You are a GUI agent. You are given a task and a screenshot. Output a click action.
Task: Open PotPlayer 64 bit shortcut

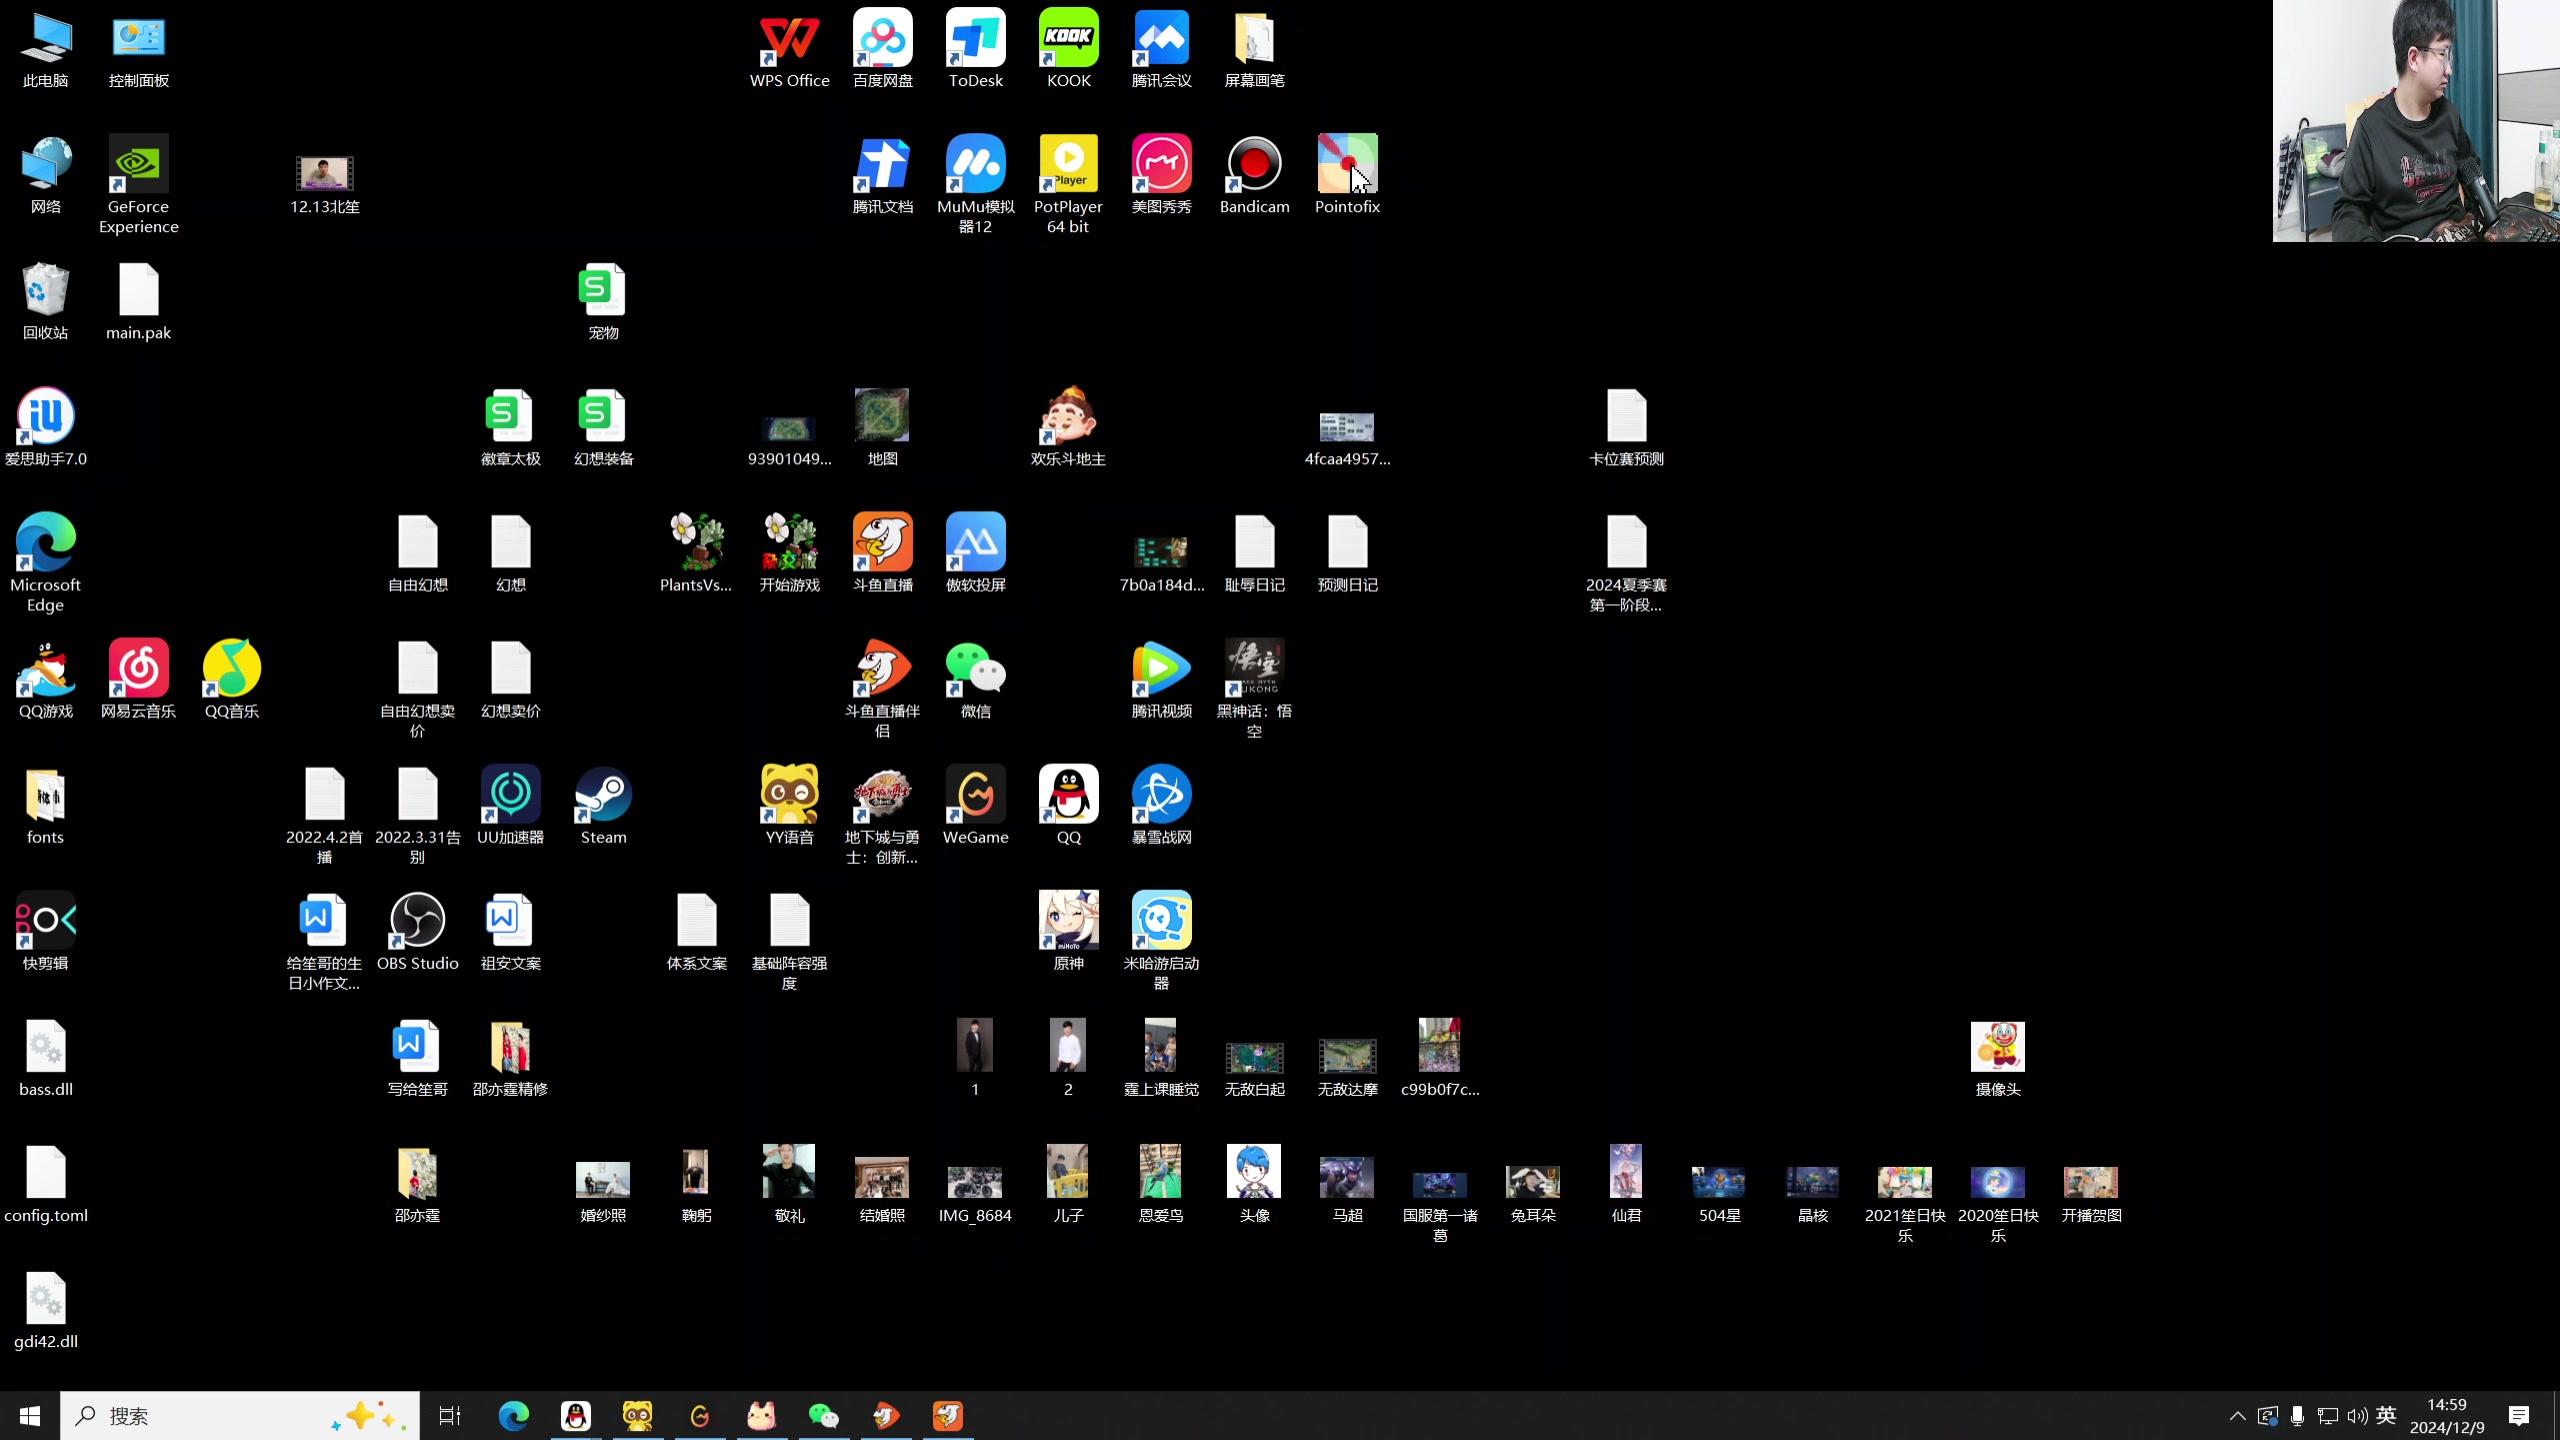coord(1068,185)
